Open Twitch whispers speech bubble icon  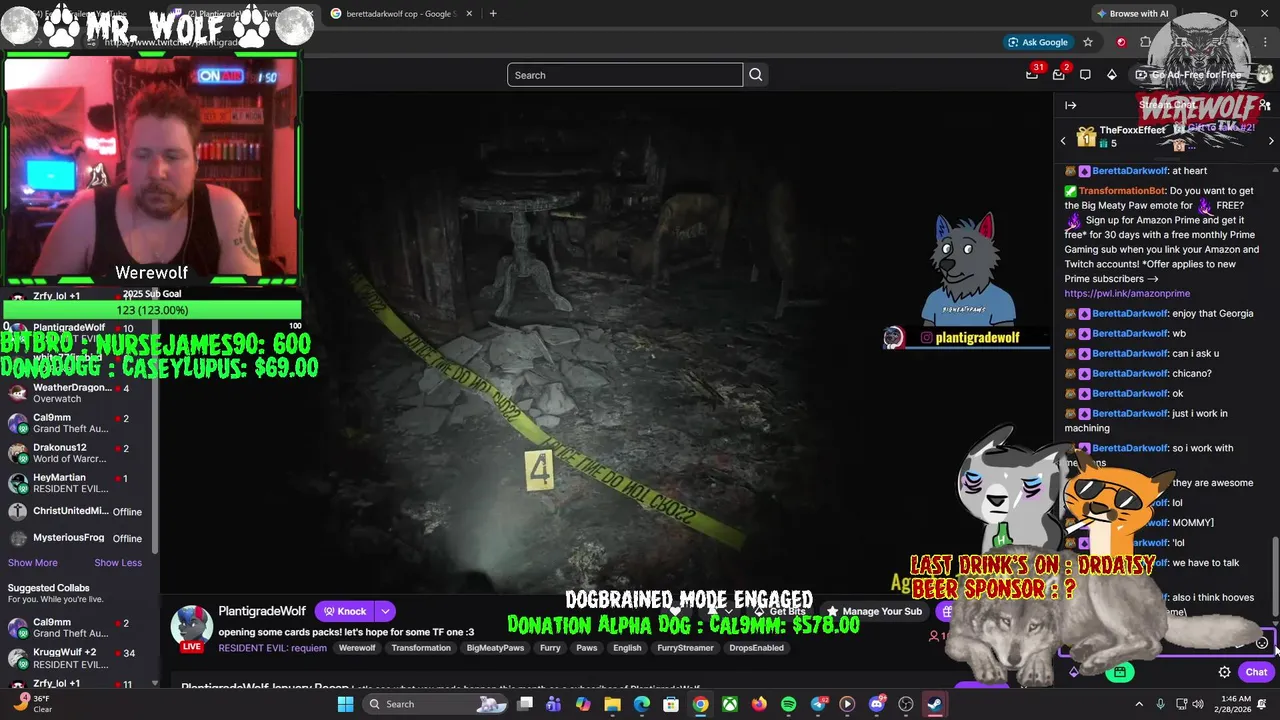[1085, 75]
